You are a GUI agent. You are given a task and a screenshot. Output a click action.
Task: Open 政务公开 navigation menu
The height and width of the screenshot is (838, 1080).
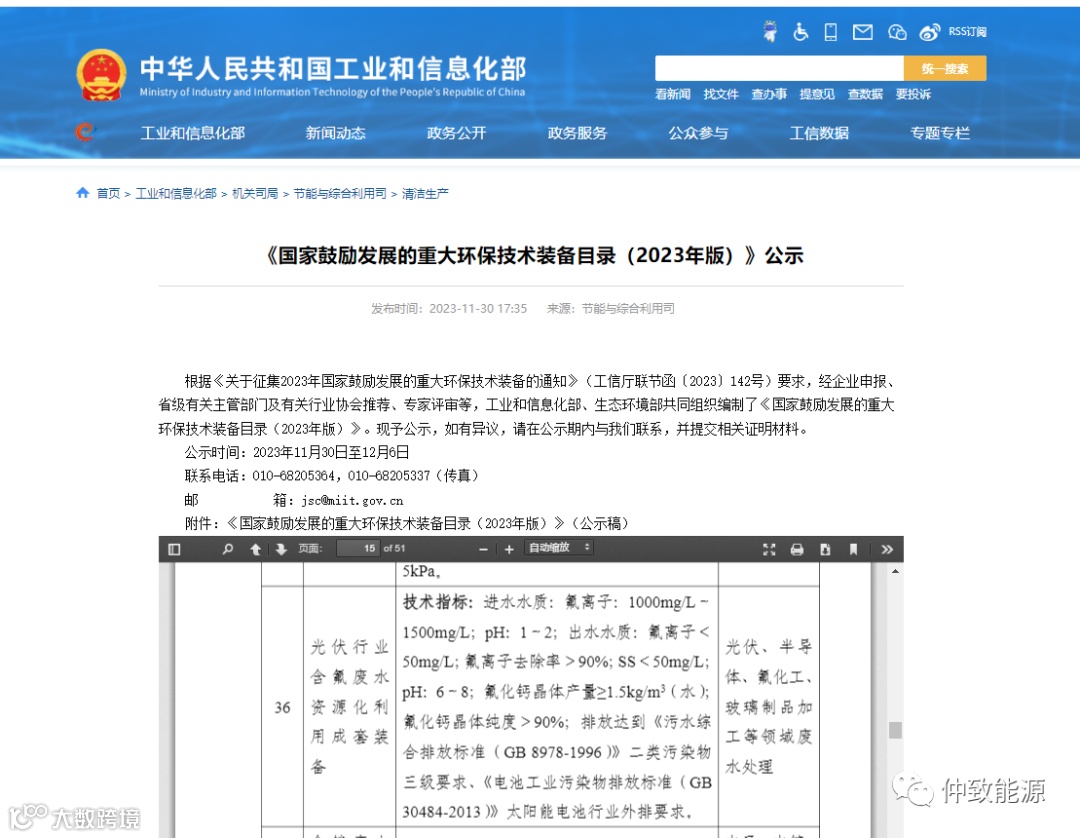click(x=456, y=133)
